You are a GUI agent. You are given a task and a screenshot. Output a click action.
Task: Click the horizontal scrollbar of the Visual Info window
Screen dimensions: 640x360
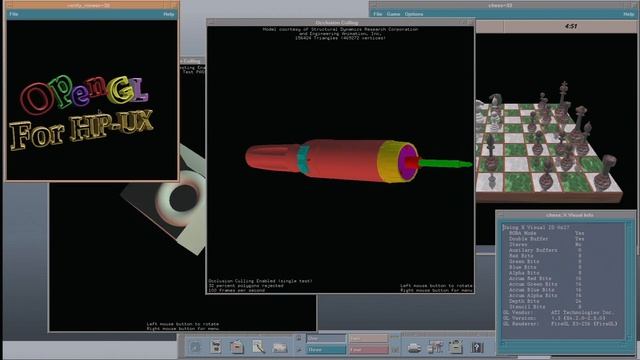point(564,345)
